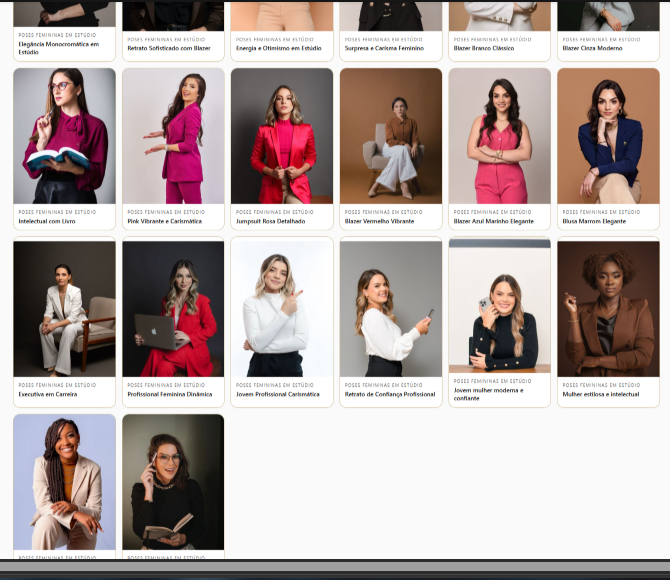Open the photo on the 'Retrato de Confiança Profissional' card
Image resolution: width=670 pixels, height=580 pixels.
pyautogui.click(x=391, y=309)
